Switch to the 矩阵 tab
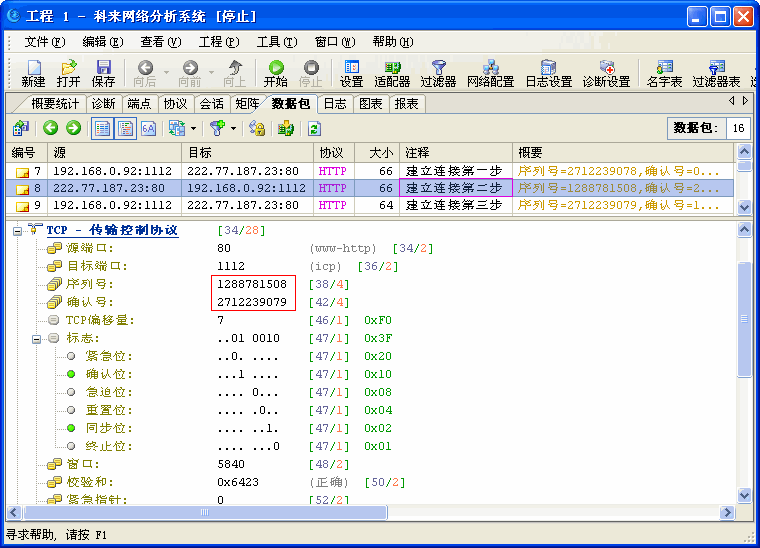 [x=247, y=104]
